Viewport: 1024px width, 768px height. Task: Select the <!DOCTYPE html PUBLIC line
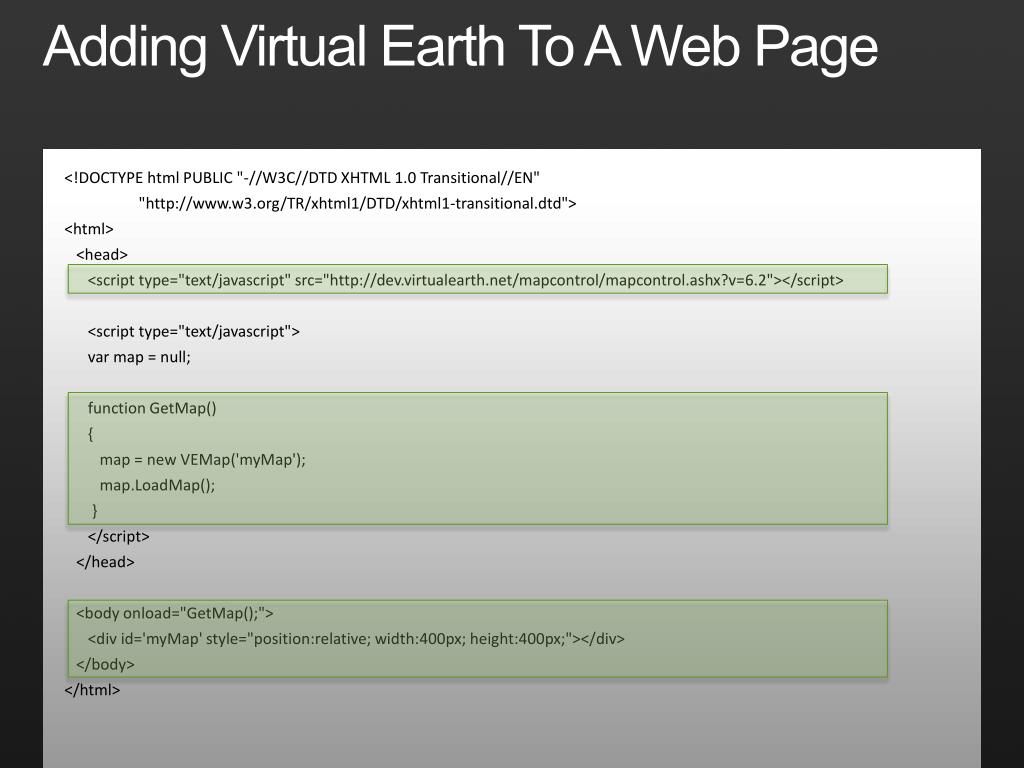pos(302,178)
